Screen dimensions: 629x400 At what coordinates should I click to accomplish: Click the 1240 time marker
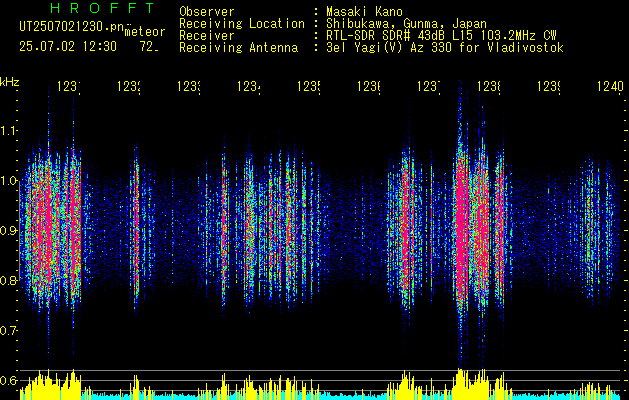coord(610,87)
